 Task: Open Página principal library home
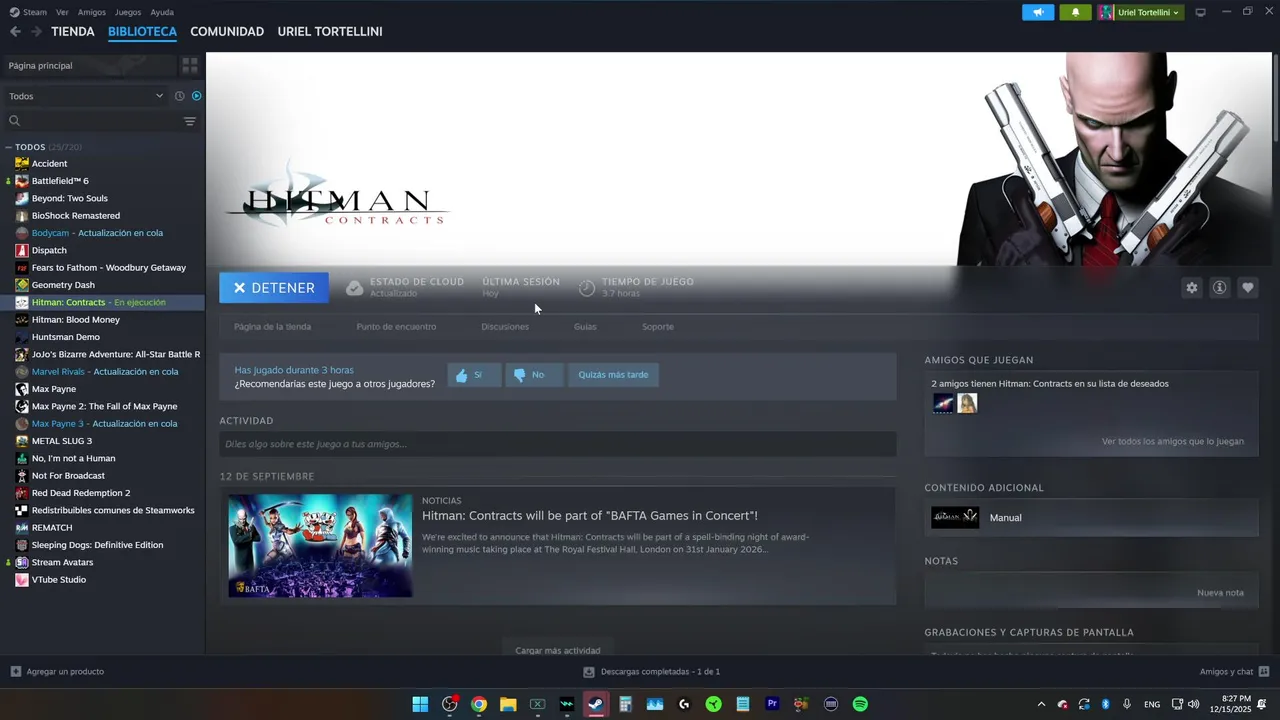(90, 65)
